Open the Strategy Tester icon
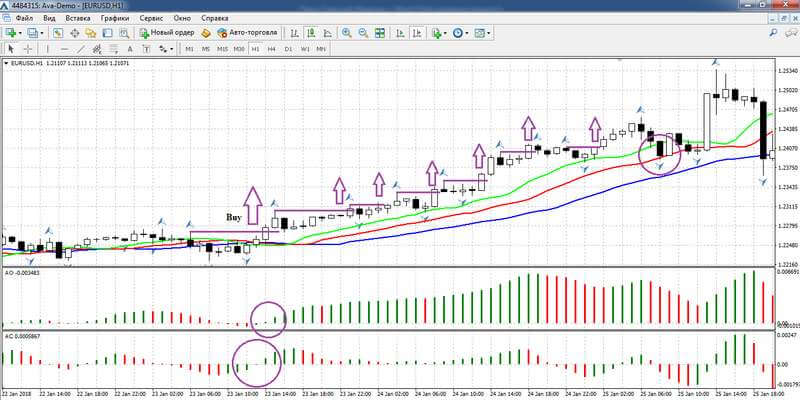The height and width of the screenshot is (400, 800). click(x=123, y=33)
